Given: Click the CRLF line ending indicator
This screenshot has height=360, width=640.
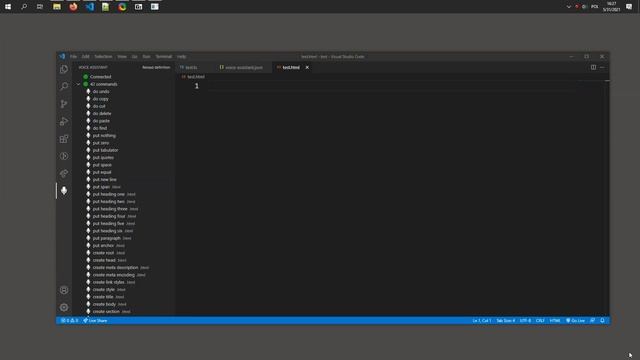Looking at the screenshot, I should pos(540,320).
